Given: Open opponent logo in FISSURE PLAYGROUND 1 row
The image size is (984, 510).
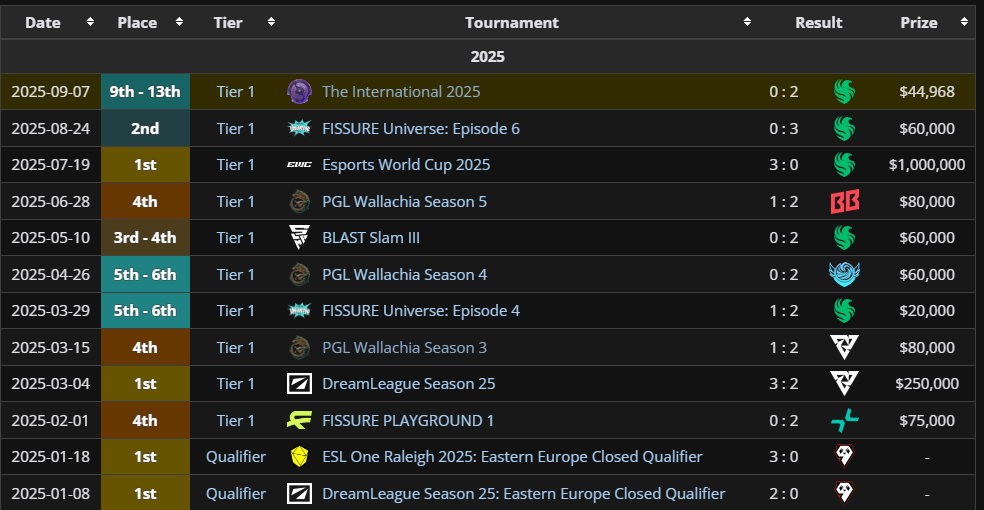Looking at the screenshot, I should [x=844, y=421].
